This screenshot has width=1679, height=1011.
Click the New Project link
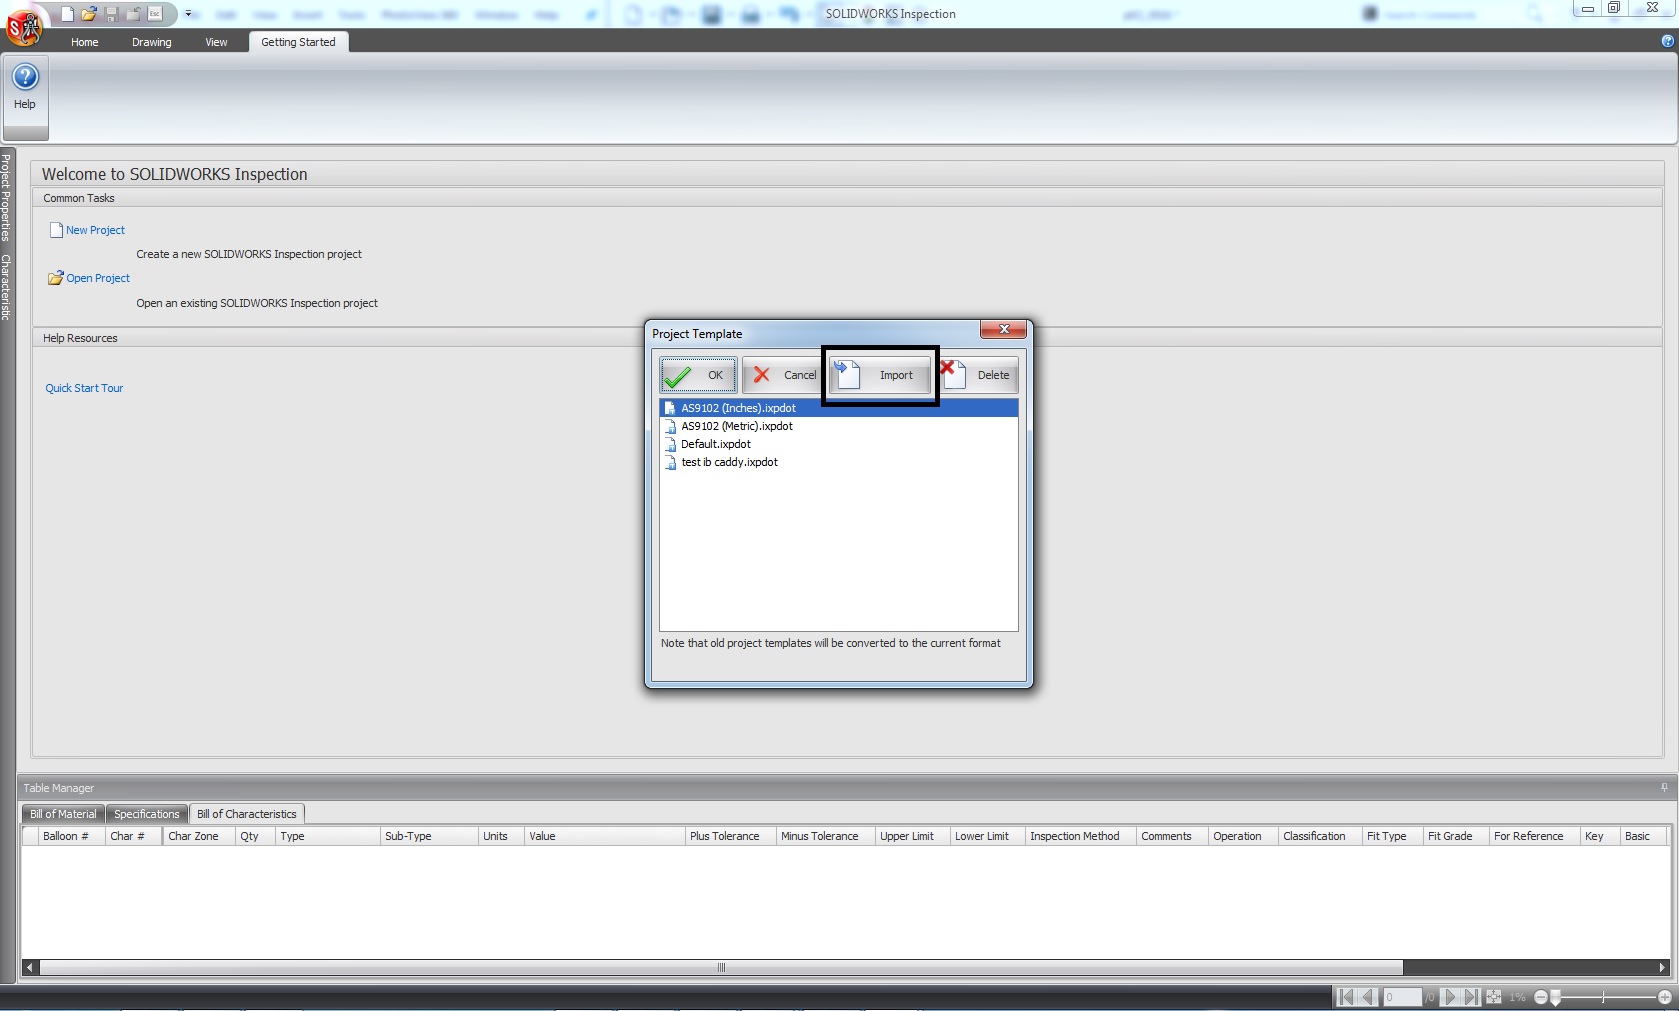[95, 230]
